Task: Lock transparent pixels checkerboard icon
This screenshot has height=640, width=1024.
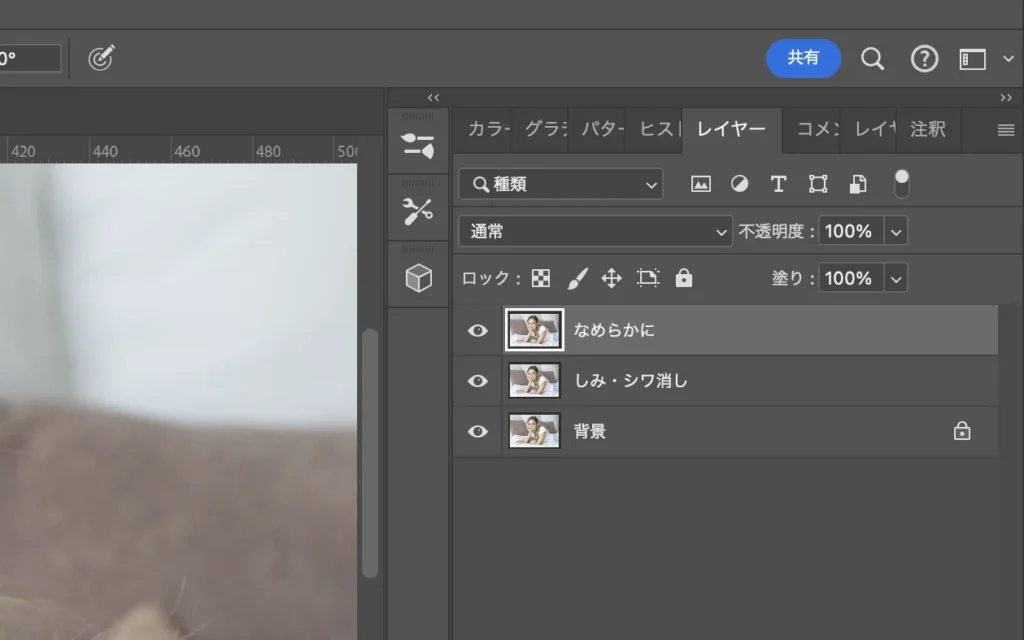Action: point(541,278)
